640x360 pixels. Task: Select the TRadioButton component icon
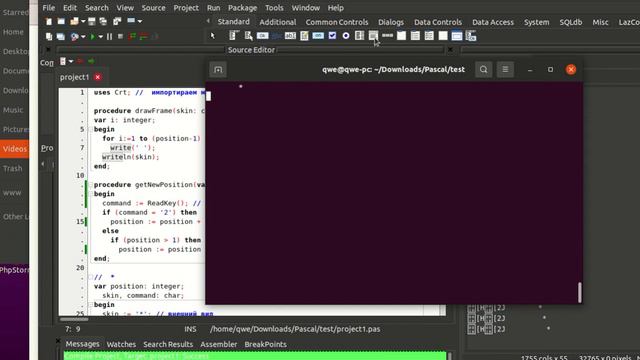pyautogui.click(x=346, y=36)
